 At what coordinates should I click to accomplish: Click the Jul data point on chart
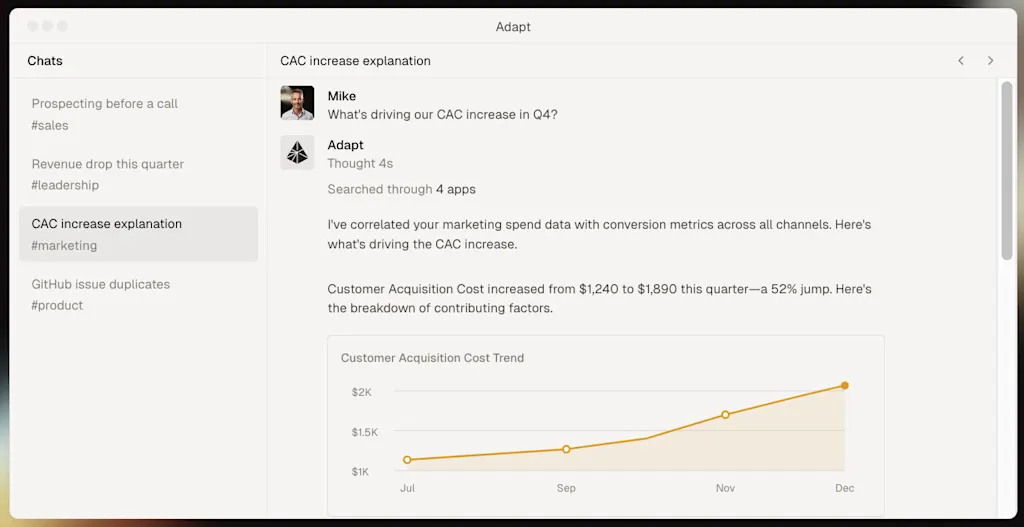(407, 460)
